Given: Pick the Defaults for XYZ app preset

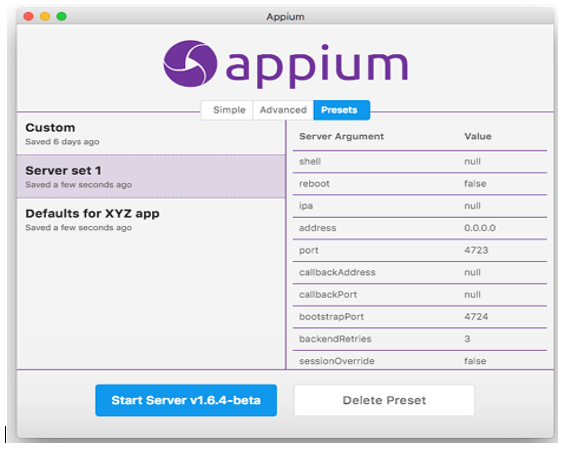Looking at the screenshot, I should coord(151,220).
